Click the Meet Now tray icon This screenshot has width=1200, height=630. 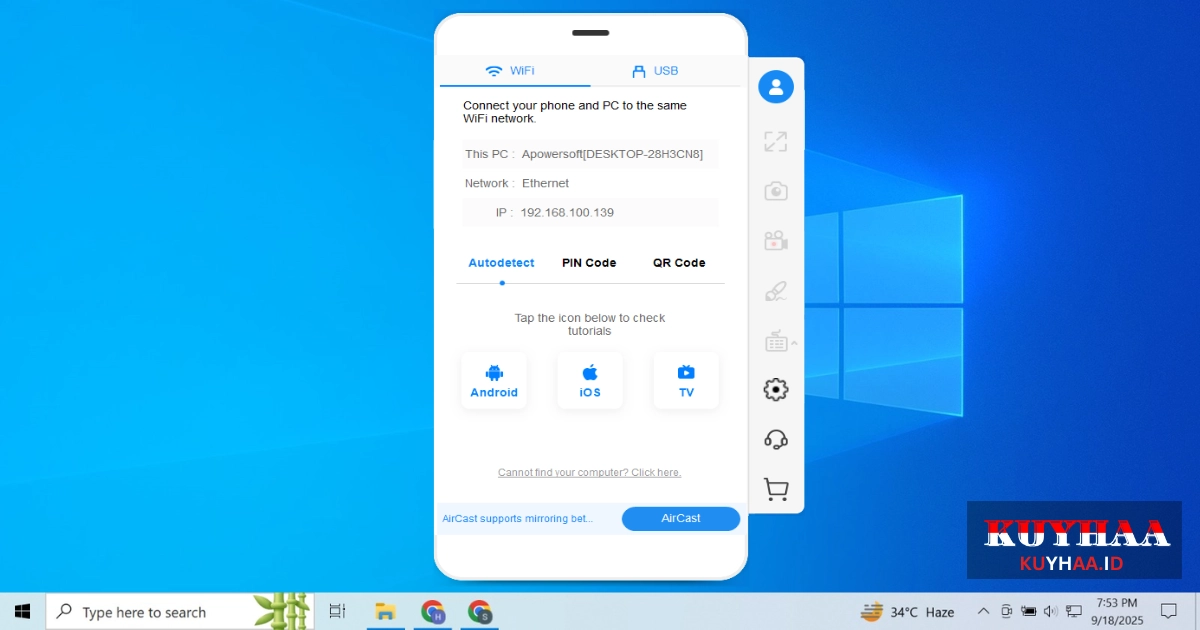(x=1006, y=611)
